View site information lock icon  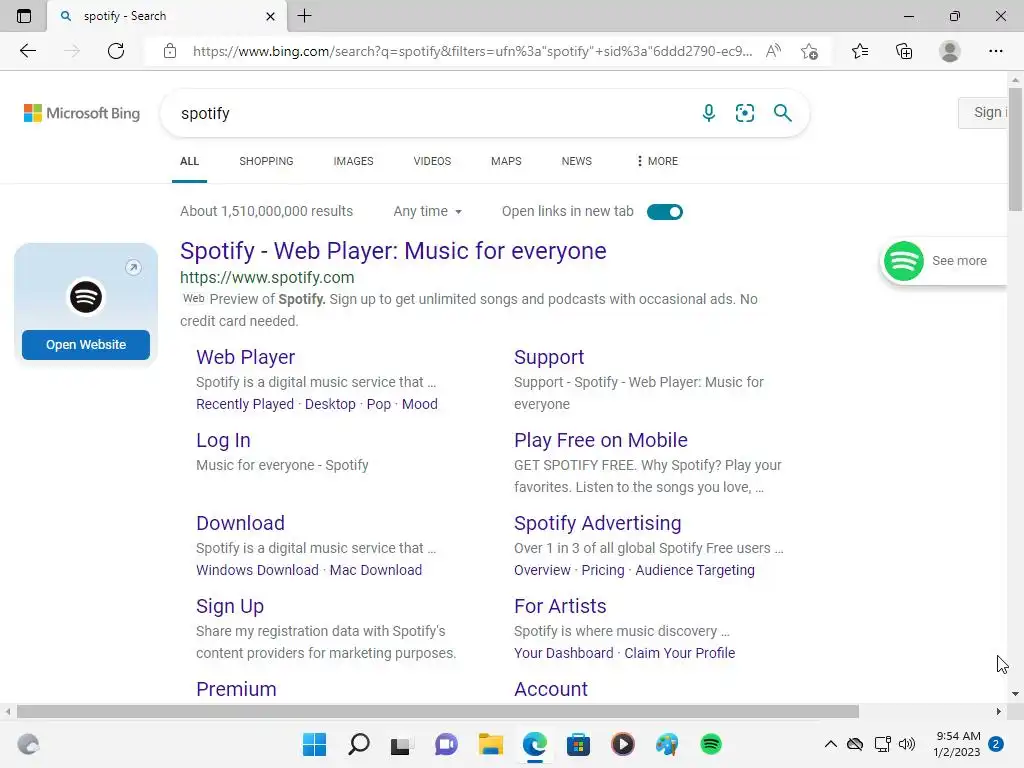(x=170, y=51)
